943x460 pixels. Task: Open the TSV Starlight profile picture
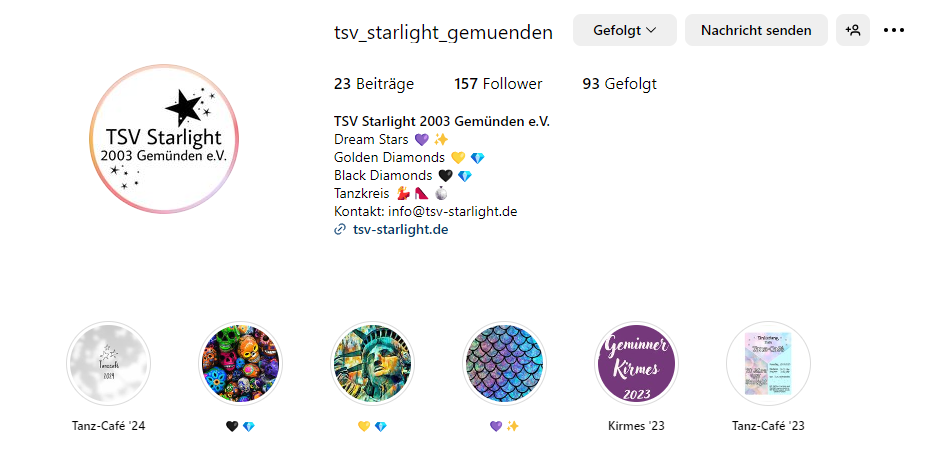[x=164, y=138]
